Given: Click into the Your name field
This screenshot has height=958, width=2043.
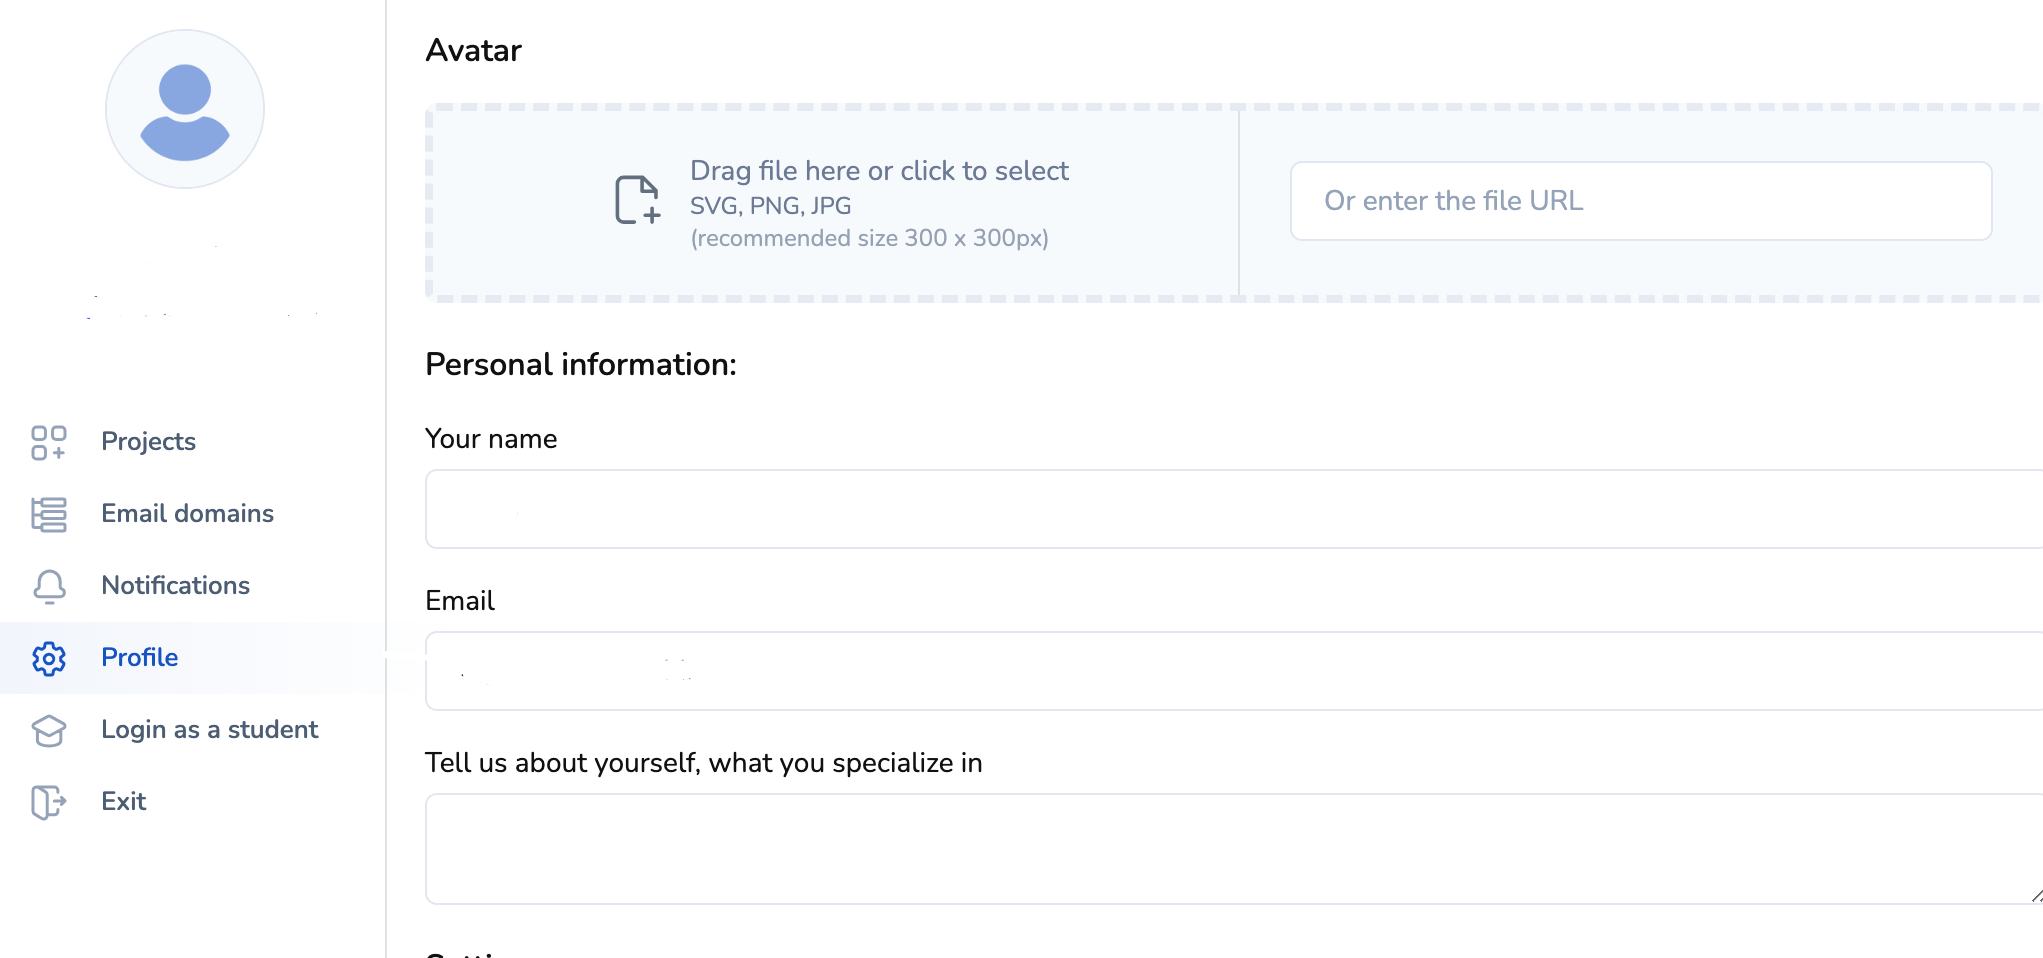Looking at the screenshot, I should (1230, 509).
